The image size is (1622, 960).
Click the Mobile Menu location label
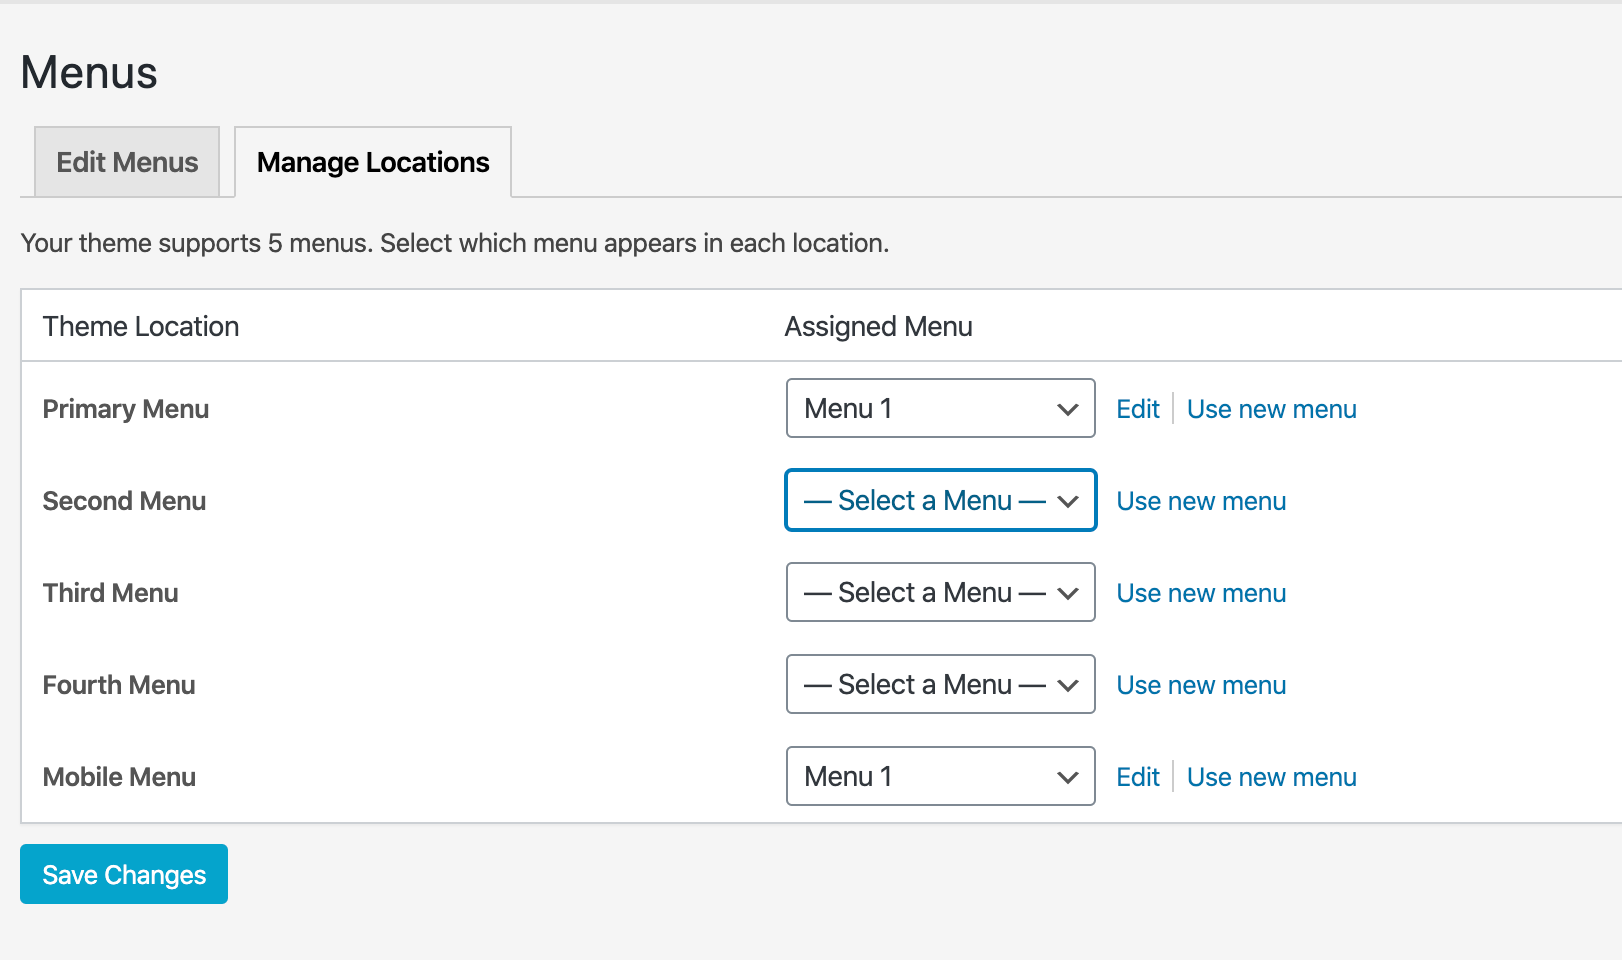[119, 777]
